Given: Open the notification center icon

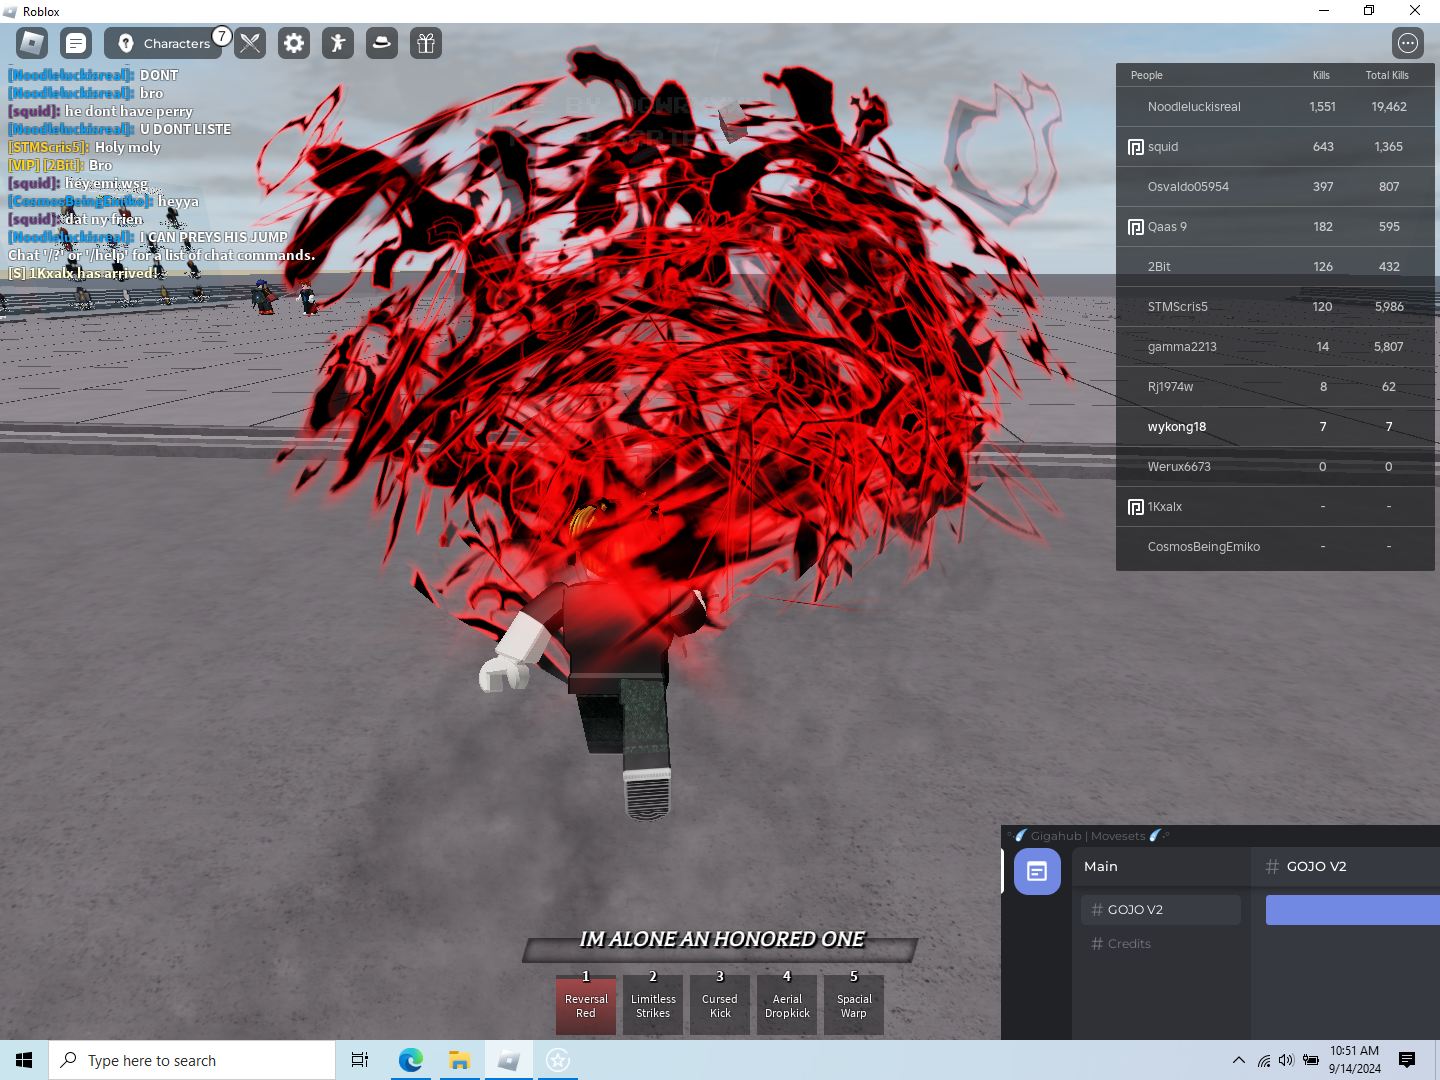Looking at the screenshot, I should point(1407,1060).
